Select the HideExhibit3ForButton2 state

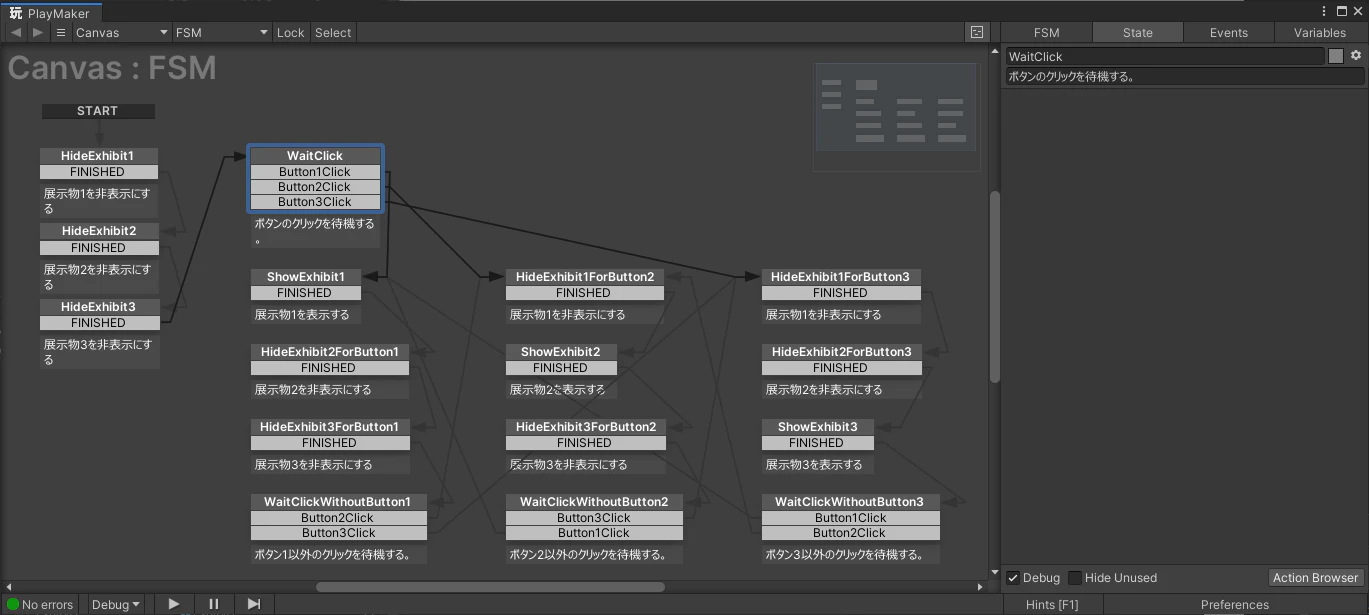[x=585, y=427]
